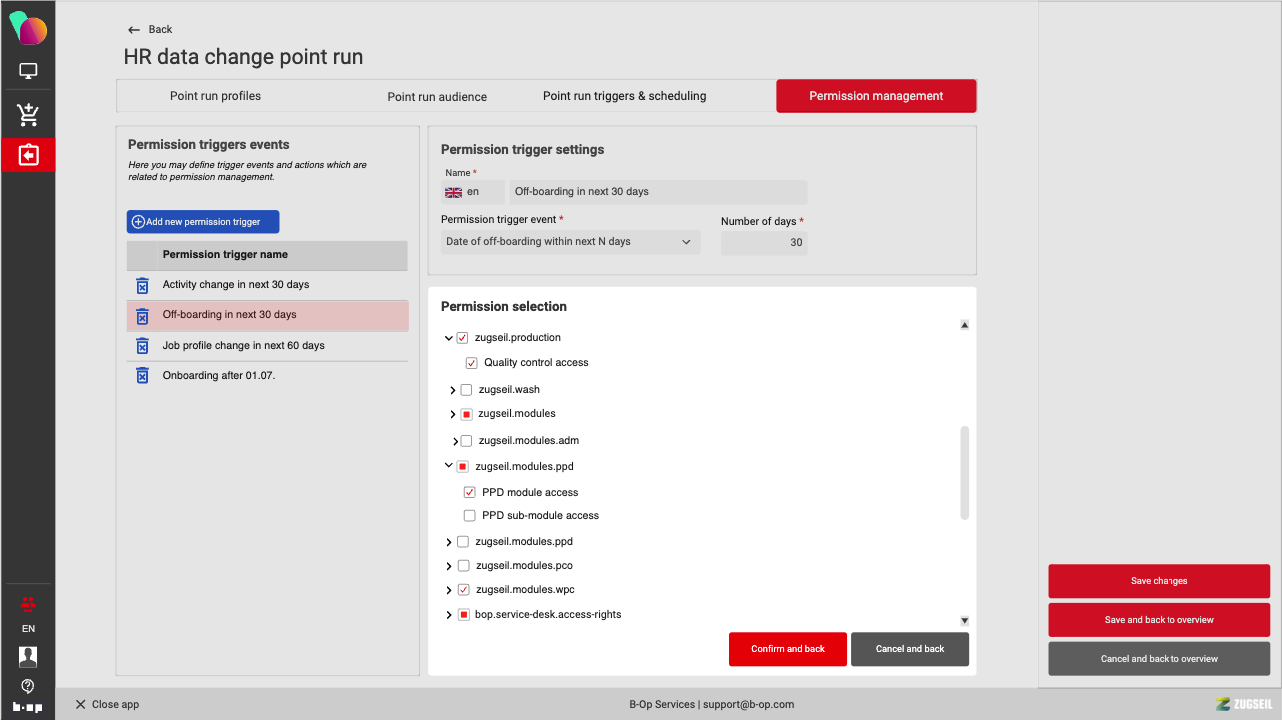Open the shopping cart sidebar icon
This screenshot has height=720, width=1282.
click(28, 115)
